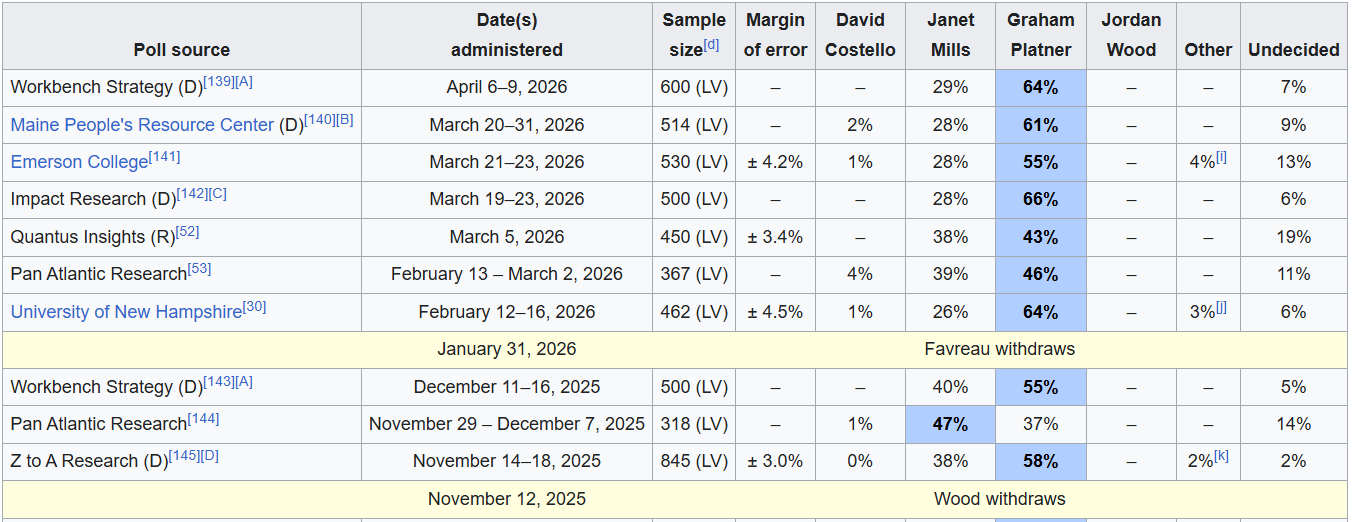Image resolution: width=1352 pixels, height=522 pixels.
Task: Click the "Favreau withdraws" row text
Action: pos(1000,349)
